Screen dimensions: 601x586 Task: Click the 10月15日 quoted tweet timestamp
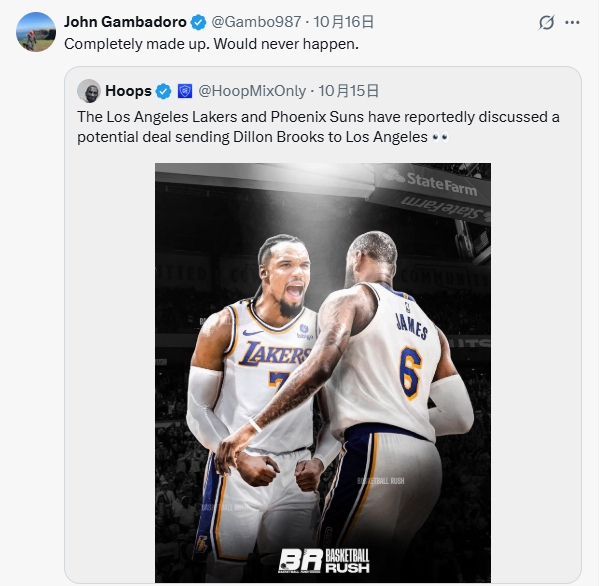point(348,92)
